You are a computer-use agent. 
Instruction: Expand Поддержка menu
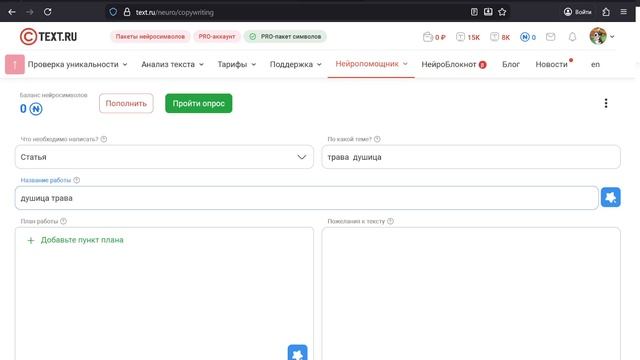[296, 64]
